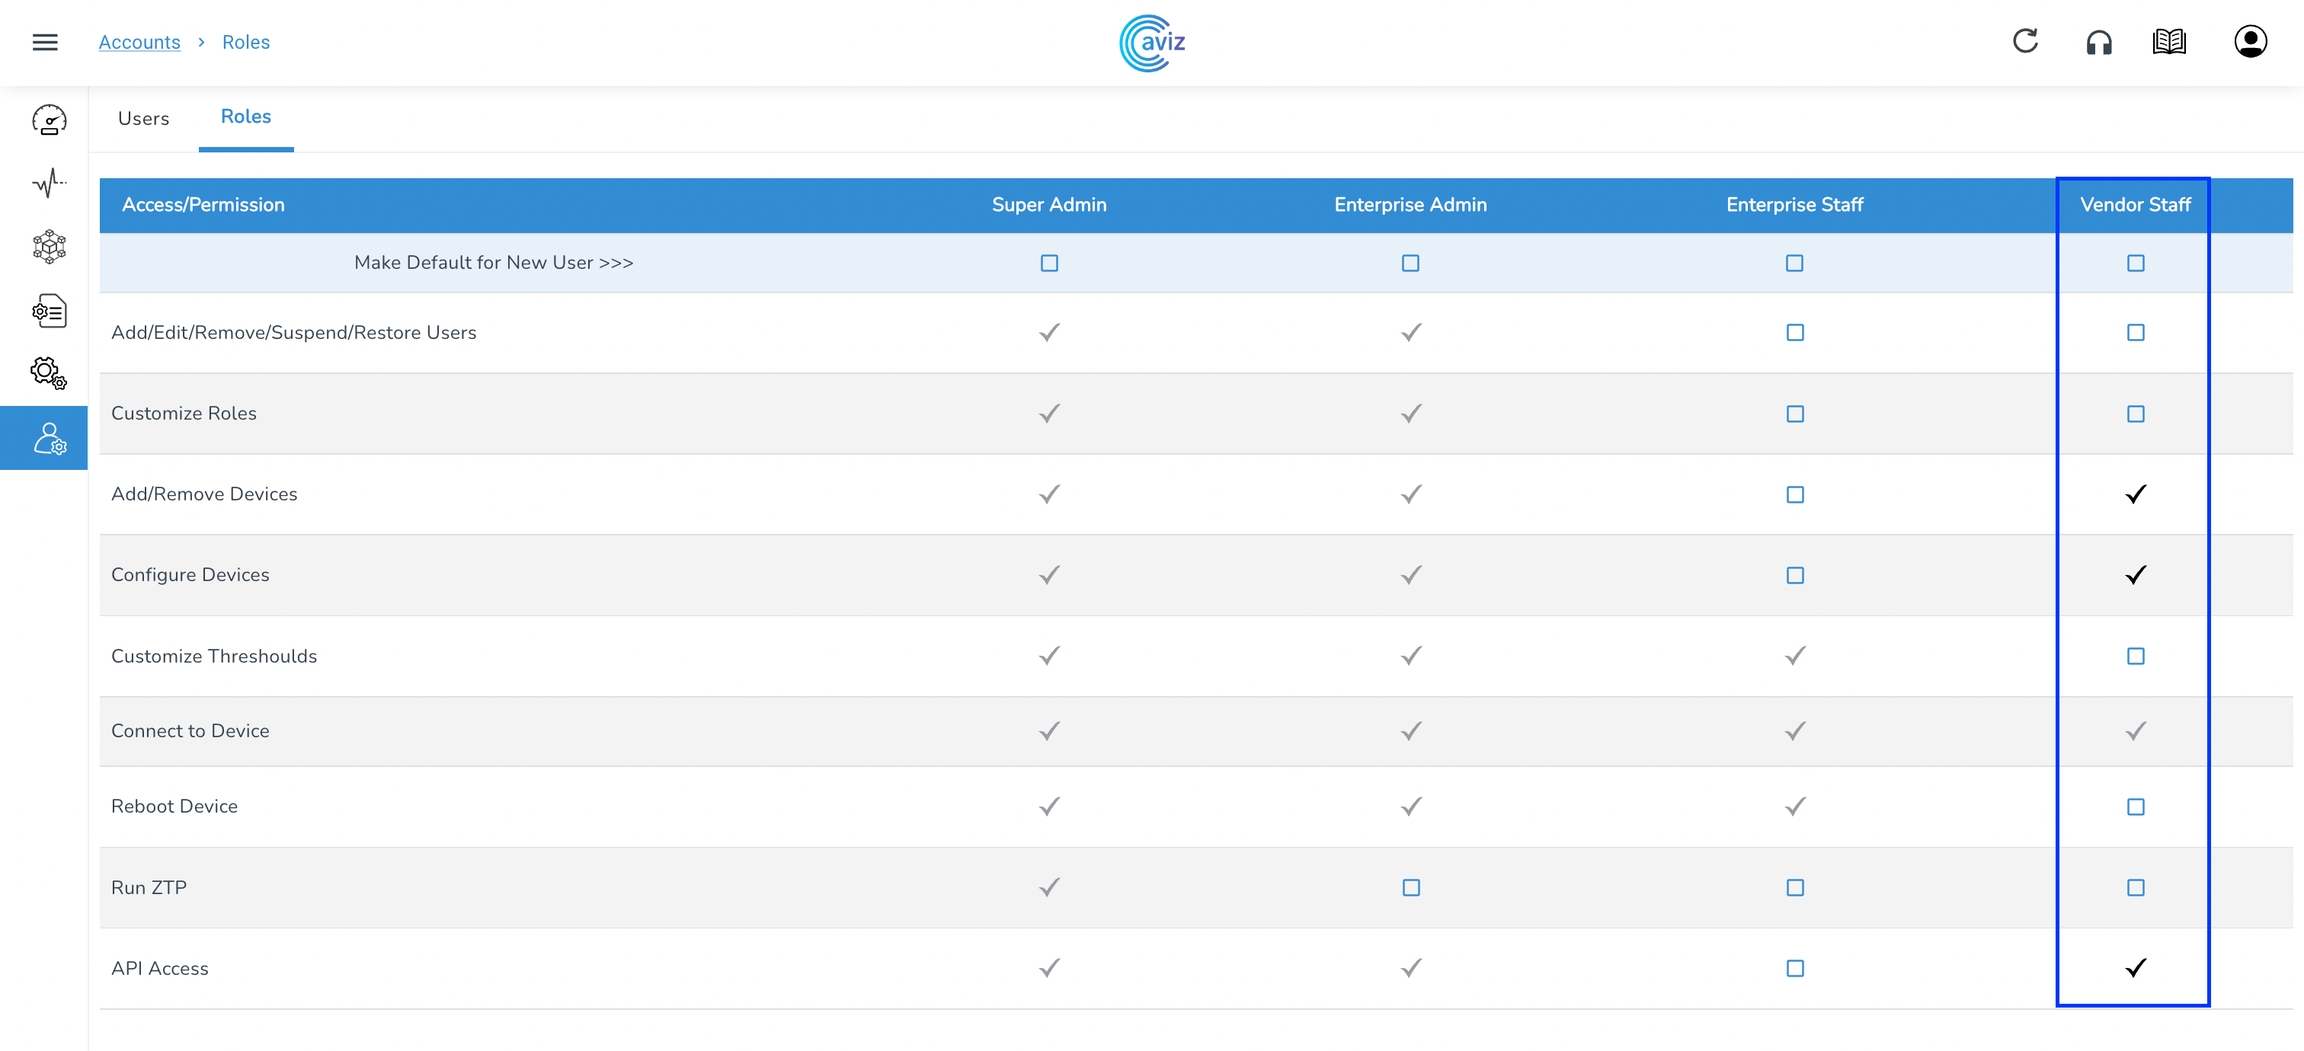Select the accounts user sidebar icon
This screenshot has height=1051, width=2304.
(x=49, y=438)
